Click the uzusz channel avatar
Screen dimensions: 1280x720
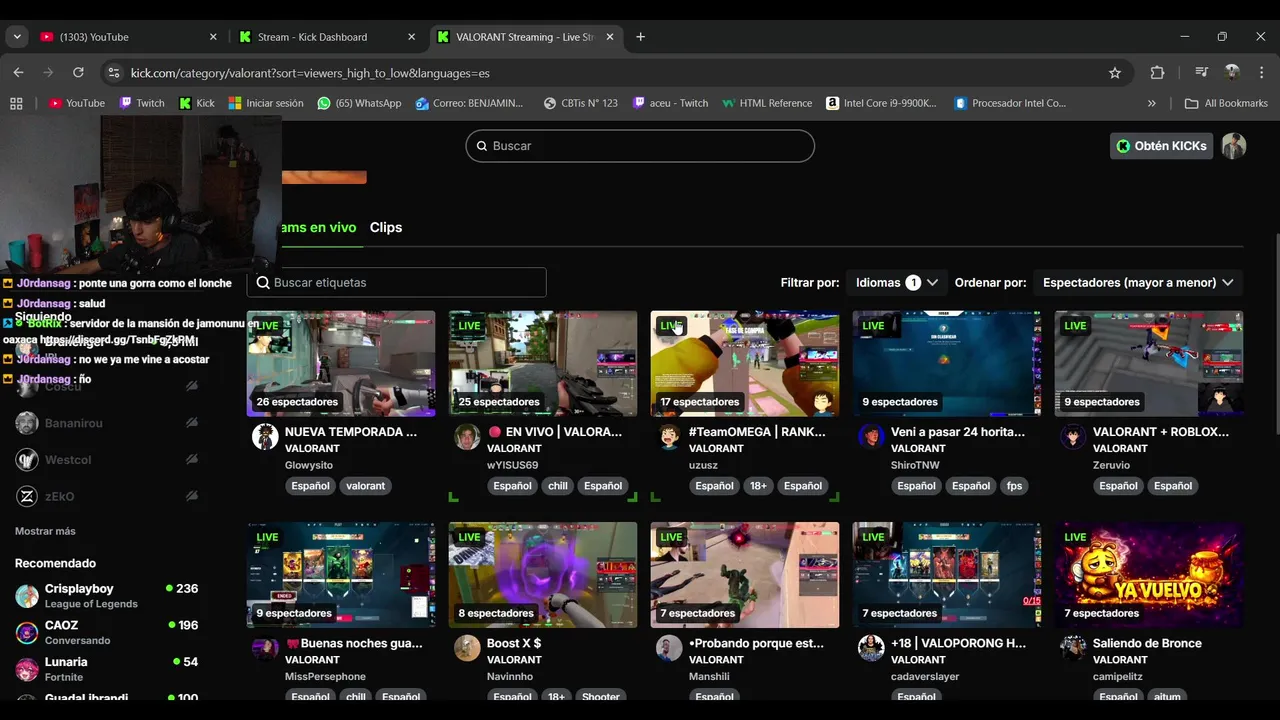pyautogui.click(x=669, y=436)
